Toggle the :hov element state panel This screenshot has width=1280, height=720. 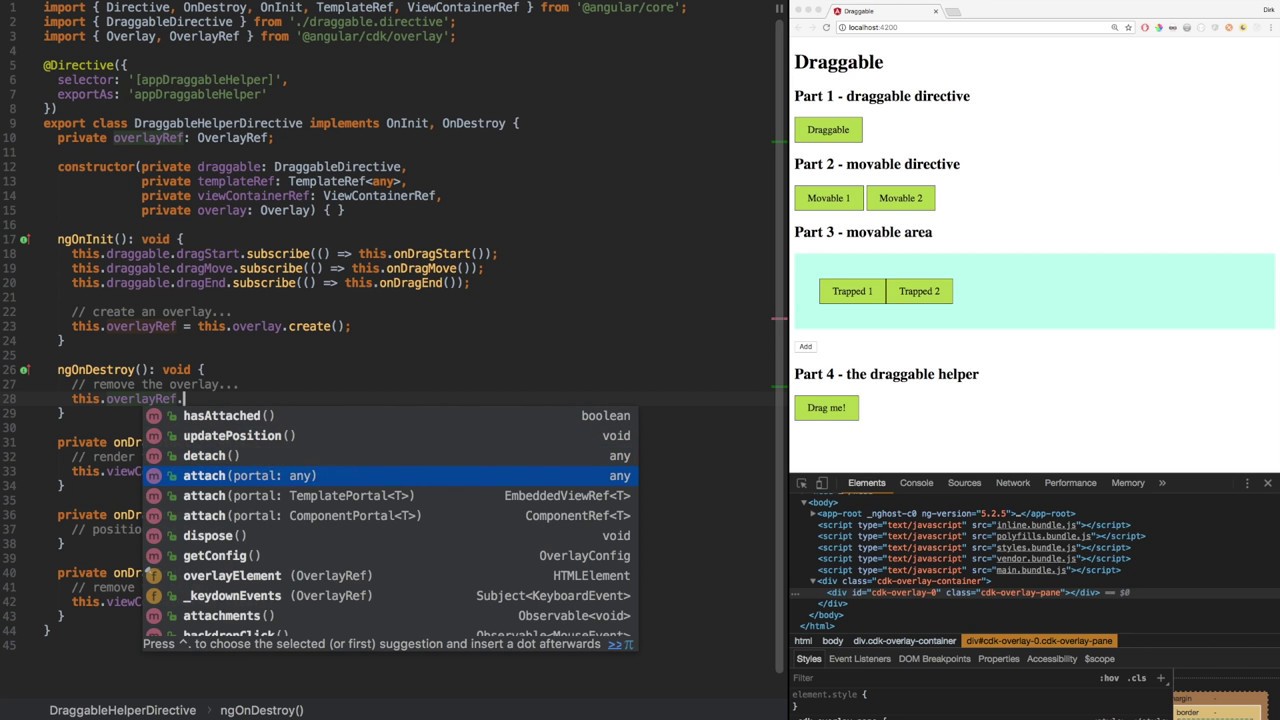pyautogui.click(x=1109, y=678)
